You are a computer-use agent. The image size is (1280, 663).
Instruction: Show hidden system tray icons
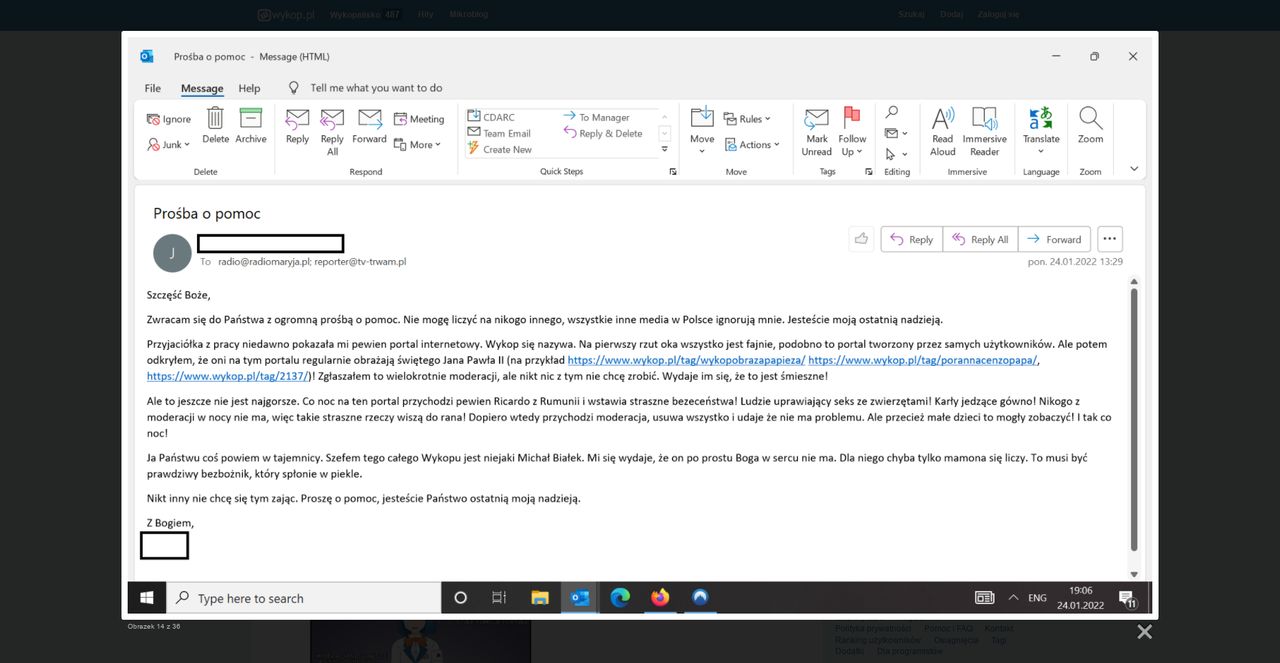pyautogui.click(x=1013, y=598)
